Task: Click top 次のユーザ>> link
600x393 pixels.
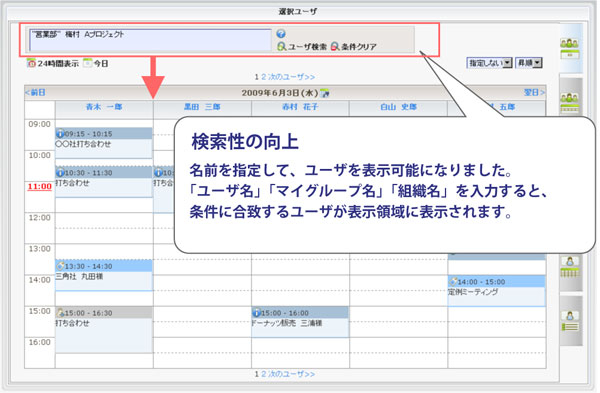Action: click(x=291, y=77)
